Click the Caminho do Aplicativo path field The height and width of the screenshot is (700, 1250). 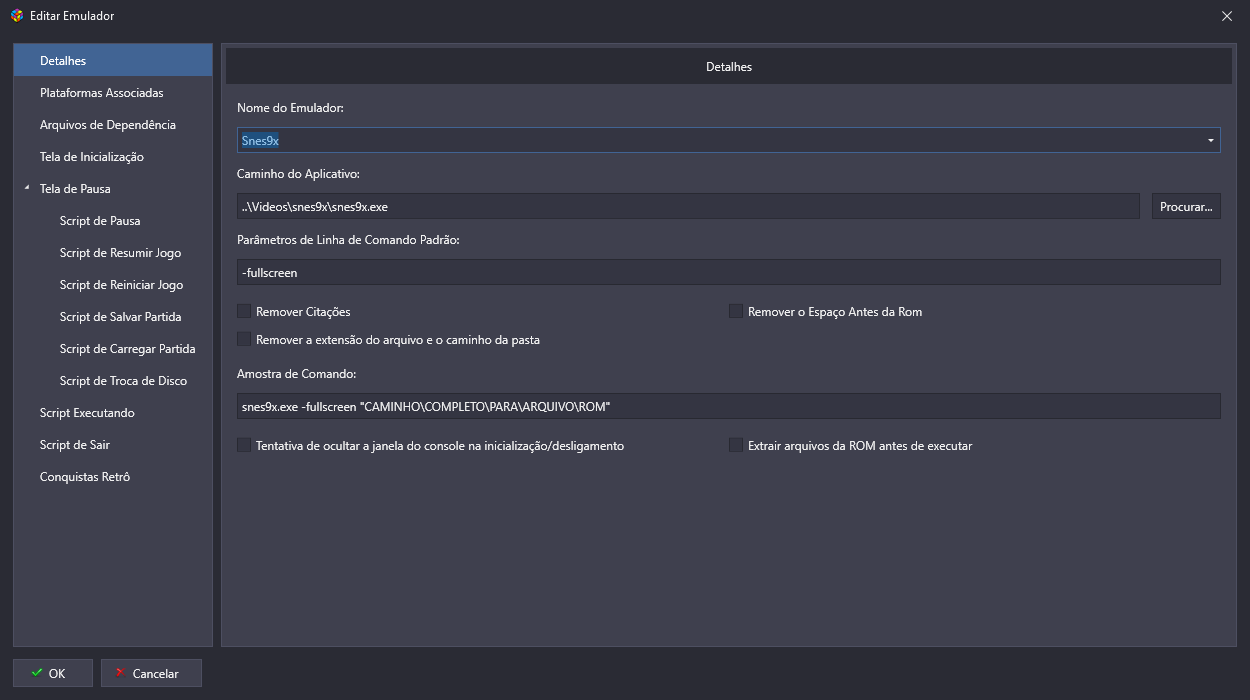pyautogui.click(x=688, y=207)
